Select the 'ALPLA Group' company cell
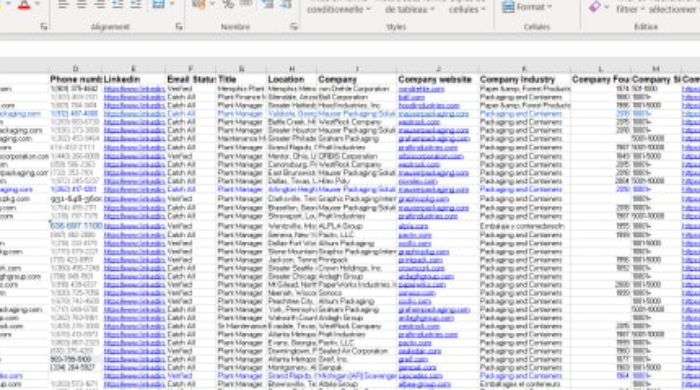Screen dimensions: 700x390 point(357,226)
